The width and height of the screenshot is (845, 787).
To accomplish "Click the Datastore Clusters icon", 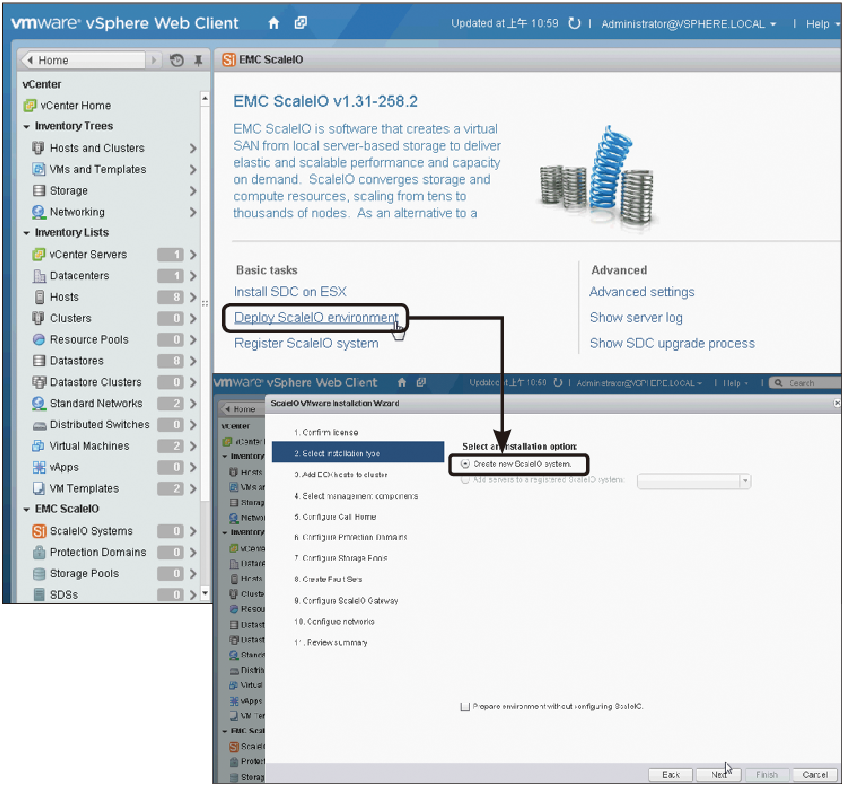I will [x=39, y=382].
